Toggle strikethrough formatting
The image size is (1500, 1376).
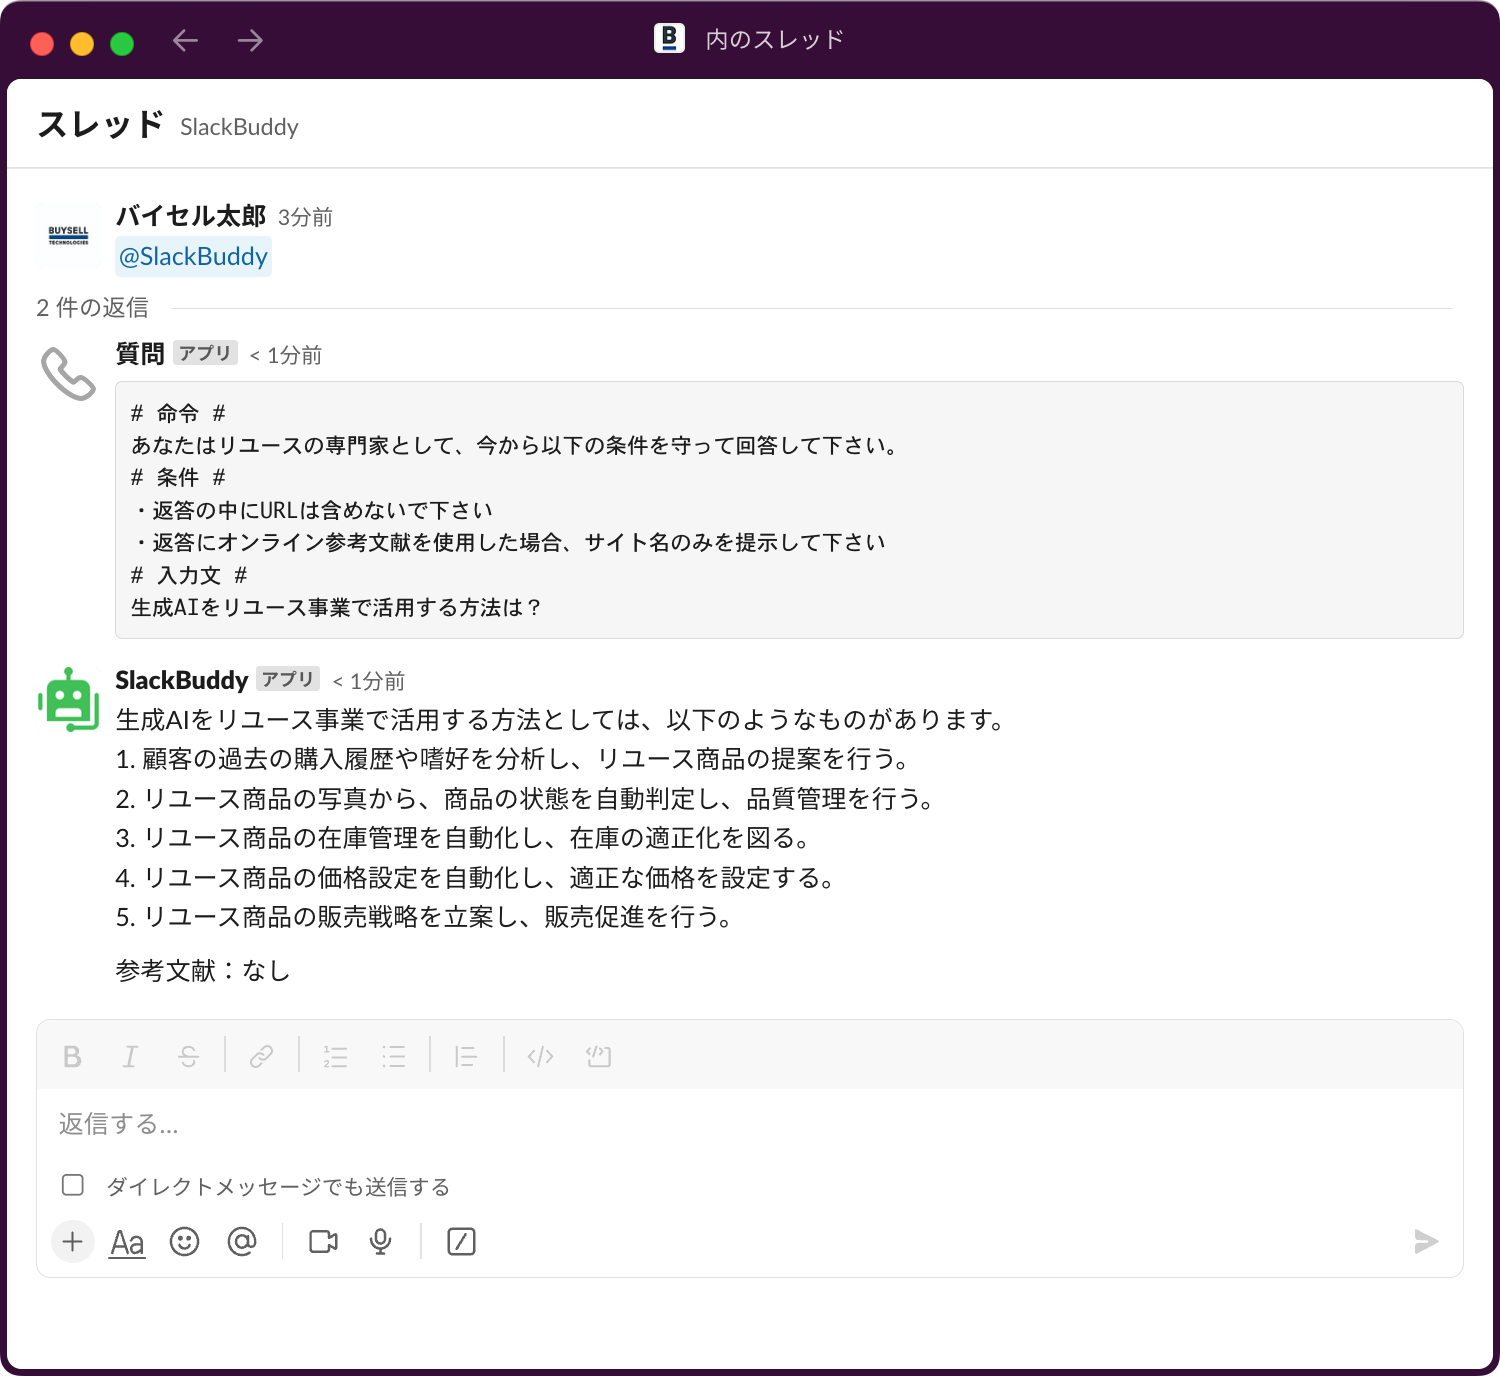[188, 1056]
